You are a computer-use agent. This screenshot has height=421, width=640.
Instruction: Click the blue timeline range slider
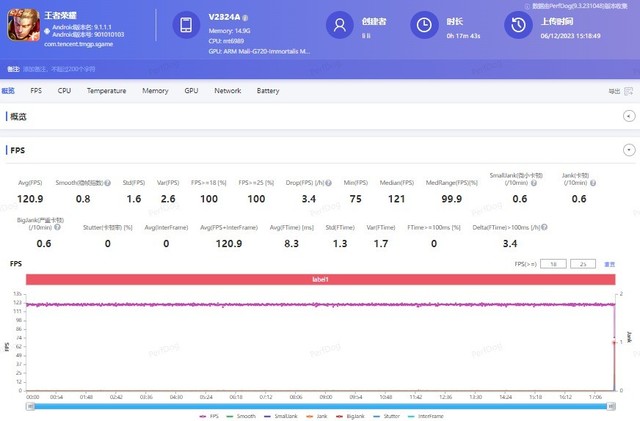[320, 405]
